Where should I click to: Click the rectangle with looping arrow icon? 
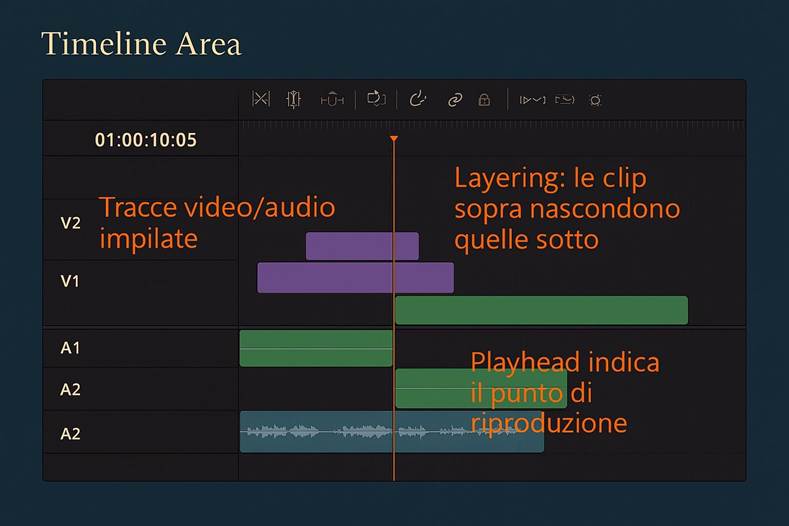[376, 99]
